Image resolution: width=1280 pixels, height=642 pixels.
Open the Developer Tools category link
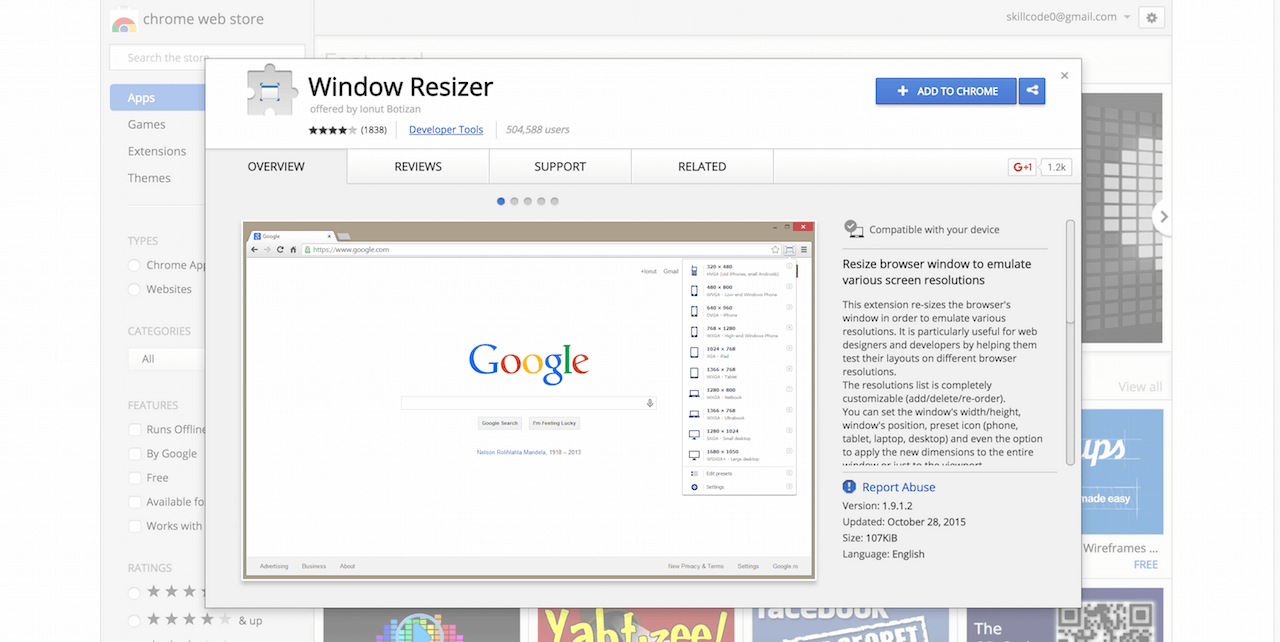(x=446, y=130)
